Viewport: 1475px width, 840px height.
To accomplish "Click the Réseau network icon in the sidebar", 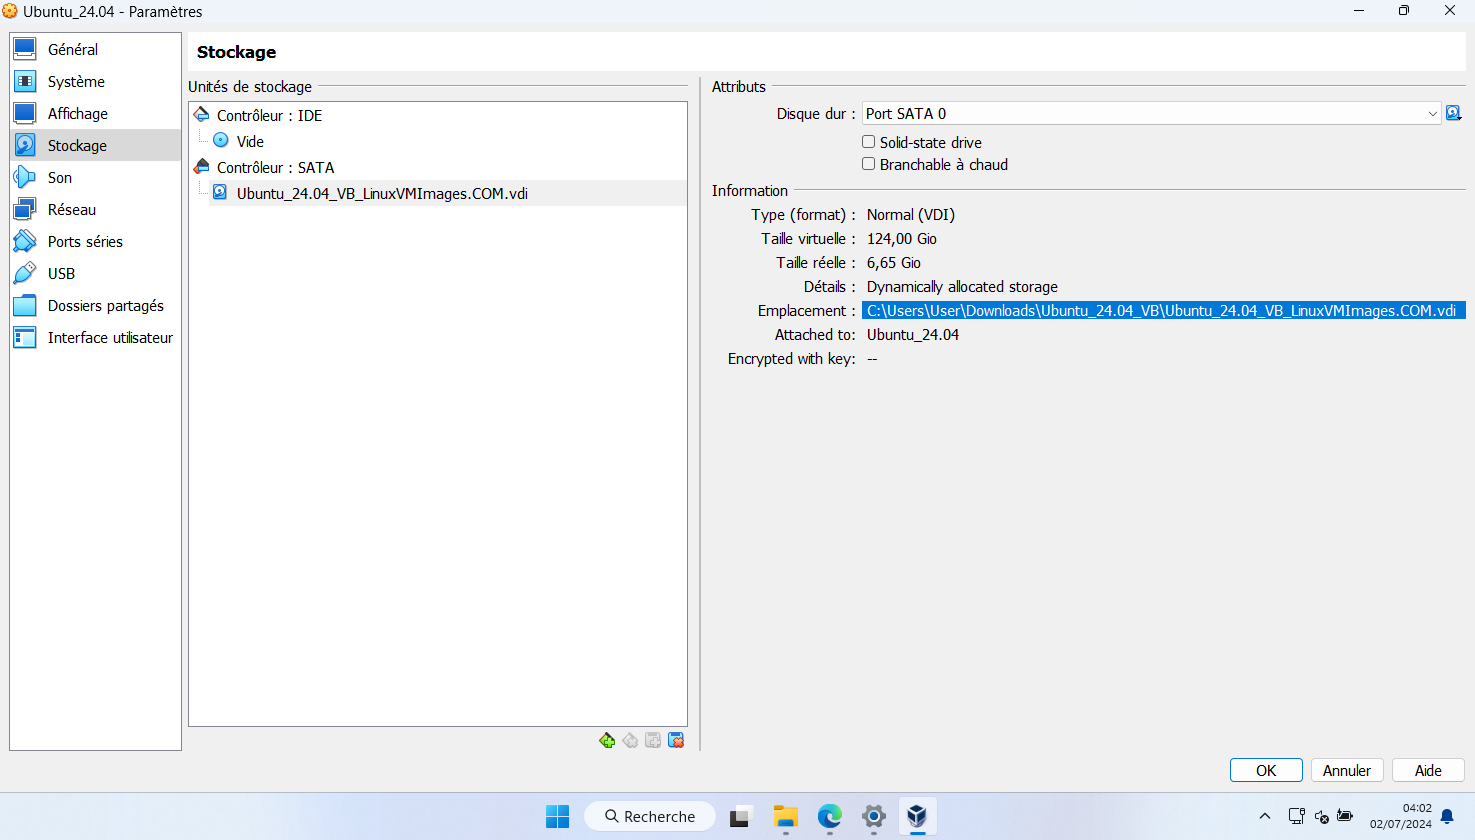I will pyautogui.click(x=25, y=209).
